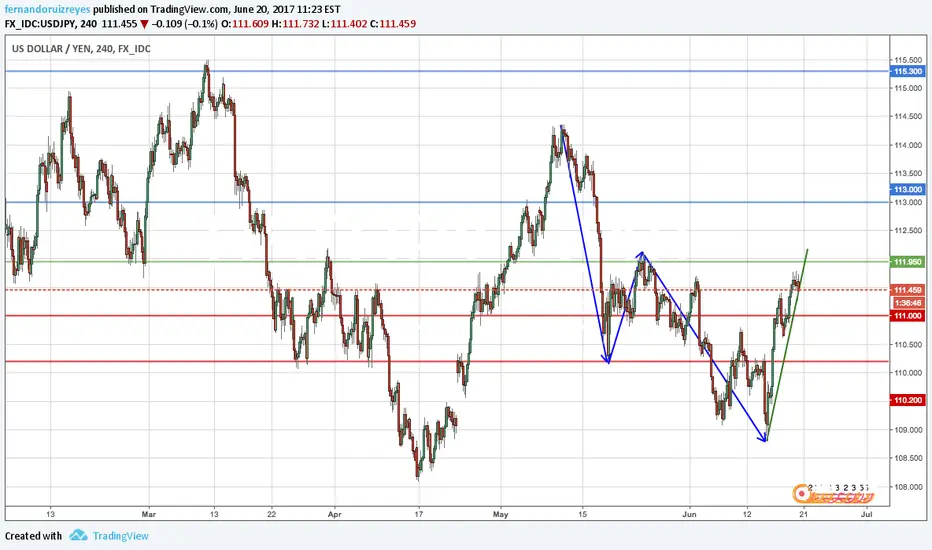
Task: Select the red dotted current-price line
Action: click(x=447, y=290)
